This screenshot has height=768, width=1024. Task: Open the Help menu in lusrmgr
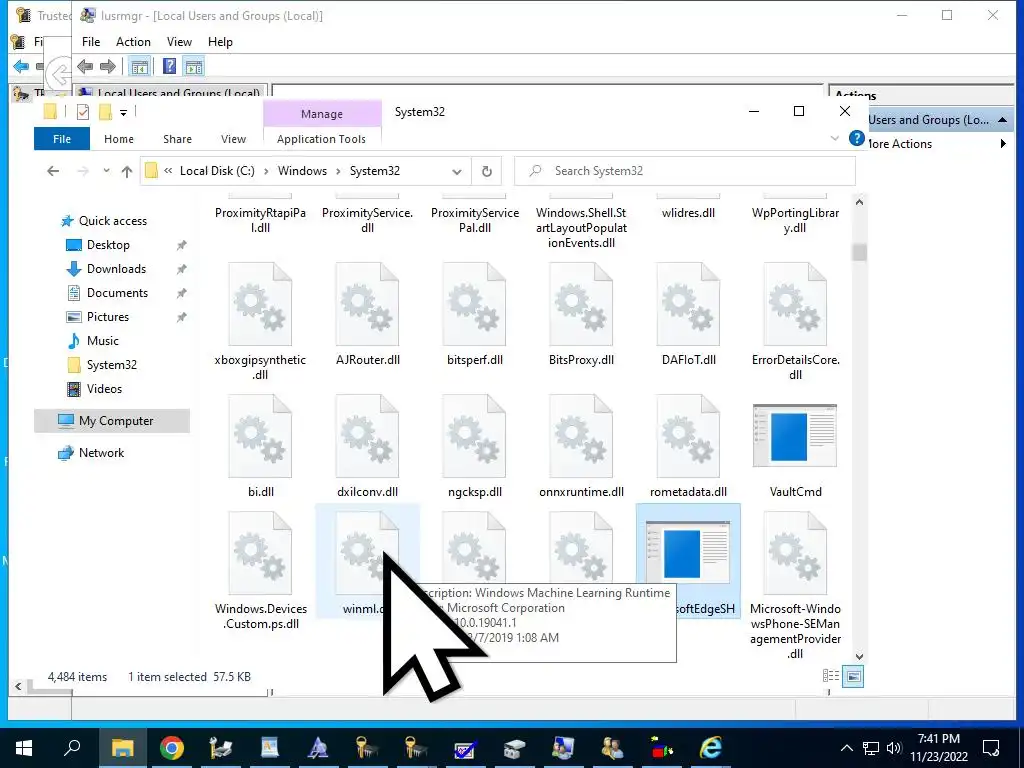220,42
